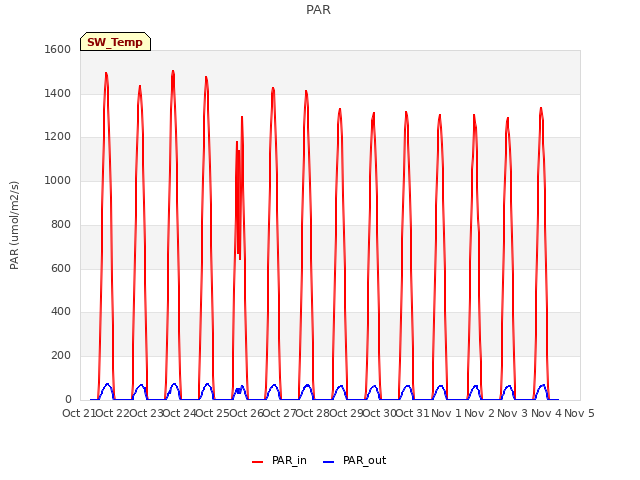Click the PAR chart title
The height and width of the screenshot is (480, 640).
(318, 10)
